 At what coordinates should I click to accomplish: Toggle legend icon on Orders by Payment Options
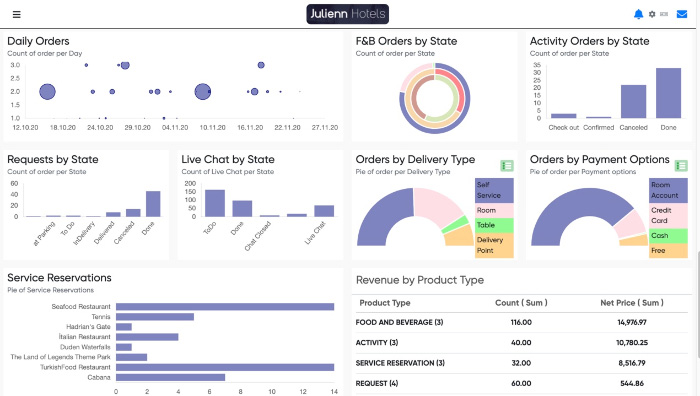pyautogui.click(x=681, y=166)
